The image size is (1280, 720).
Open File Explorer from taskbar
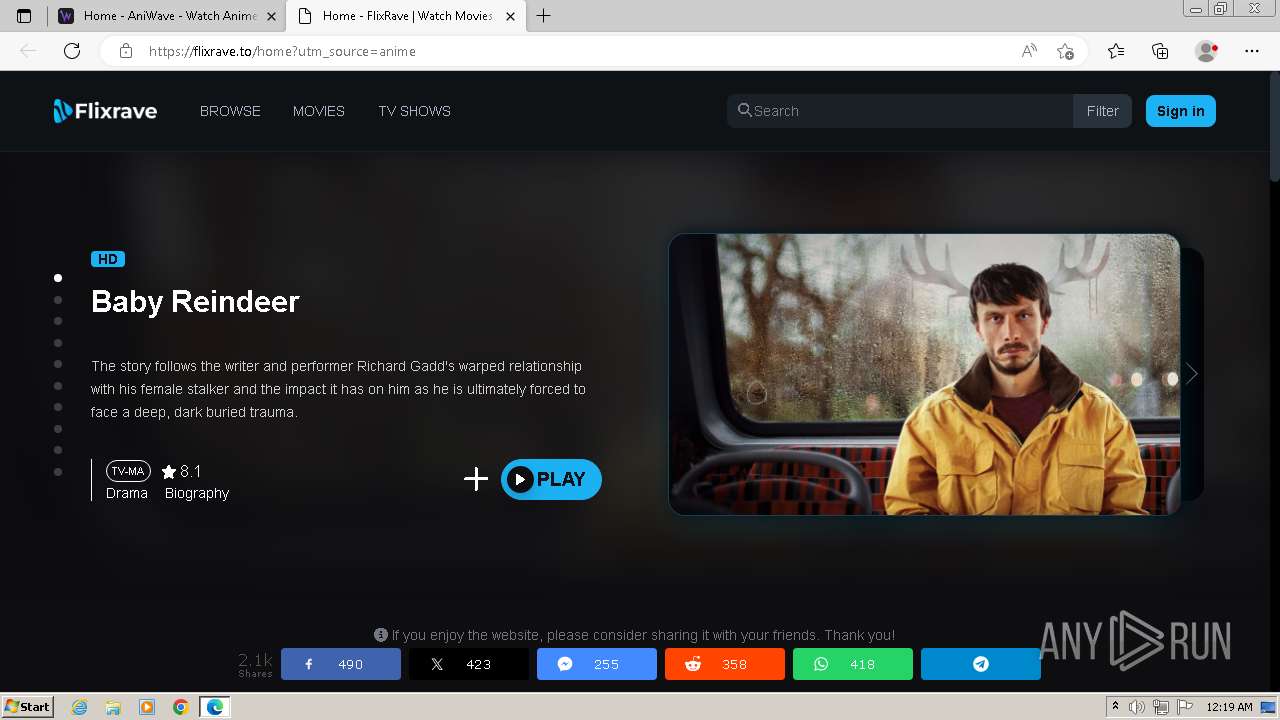point(113,707)
